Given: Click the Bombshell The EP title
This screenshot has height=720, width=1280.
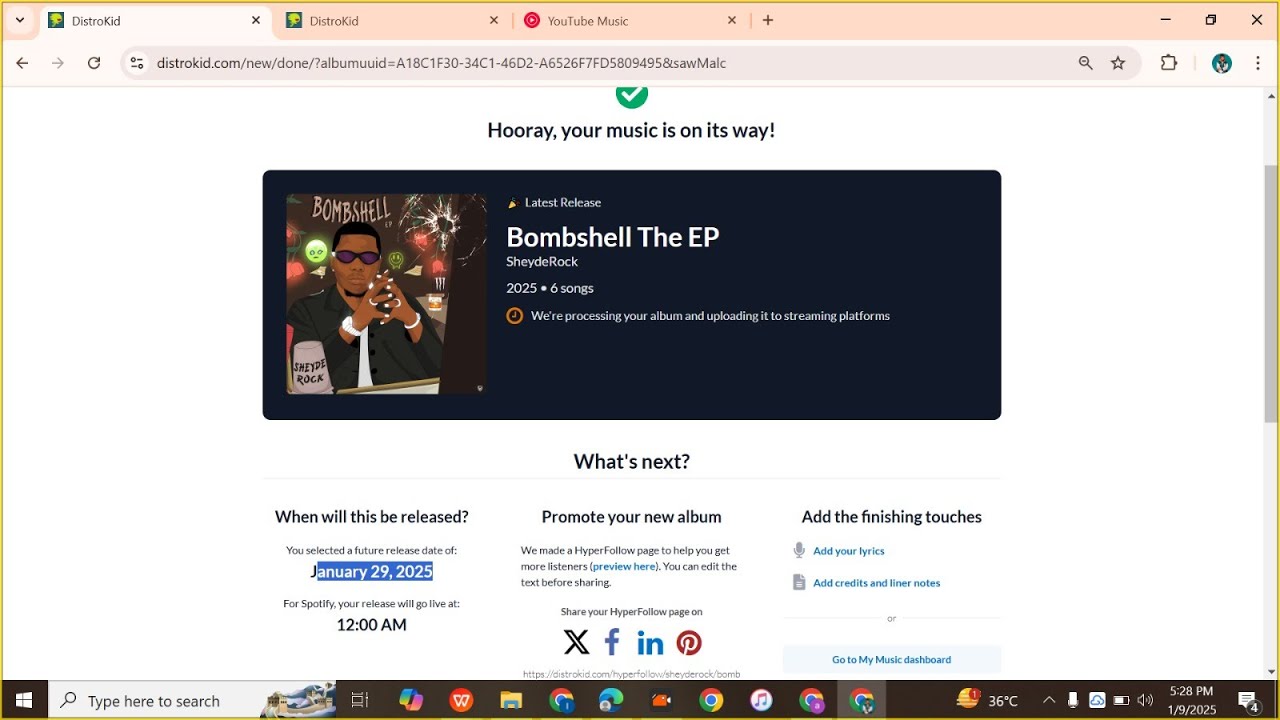Looking at the screenshot, I should click(x=612, y=237).
